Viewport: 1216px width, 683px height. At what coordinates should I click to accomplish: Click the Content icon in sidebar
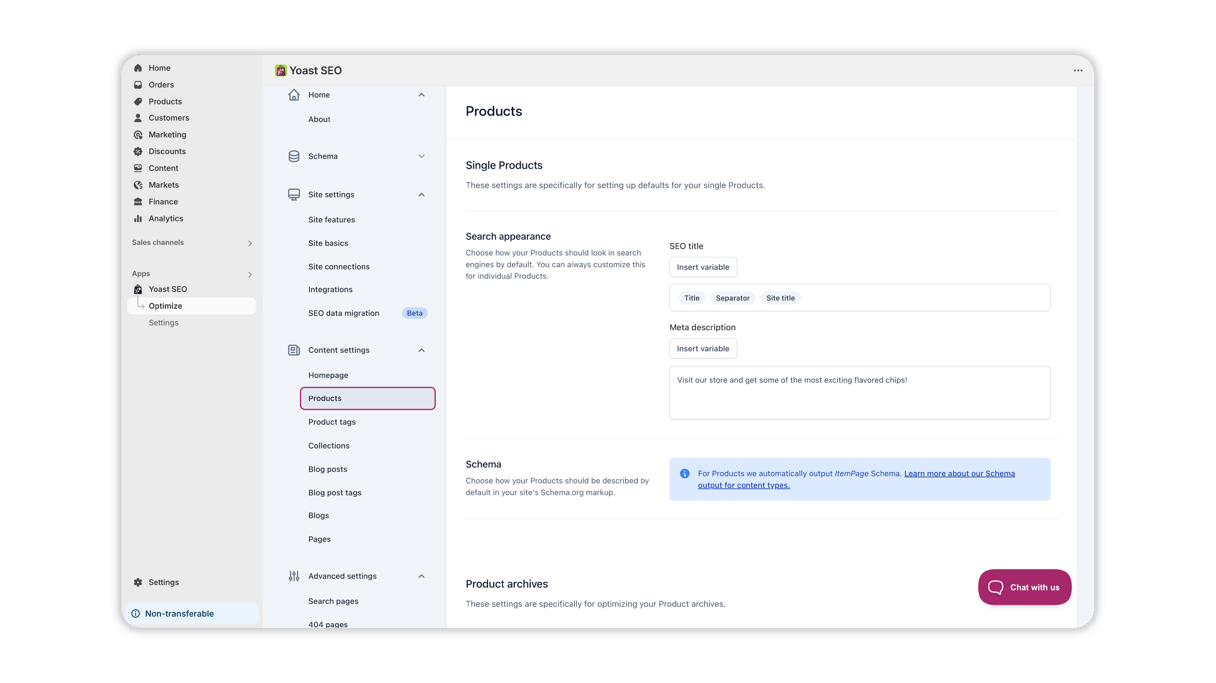coord(138,168)
